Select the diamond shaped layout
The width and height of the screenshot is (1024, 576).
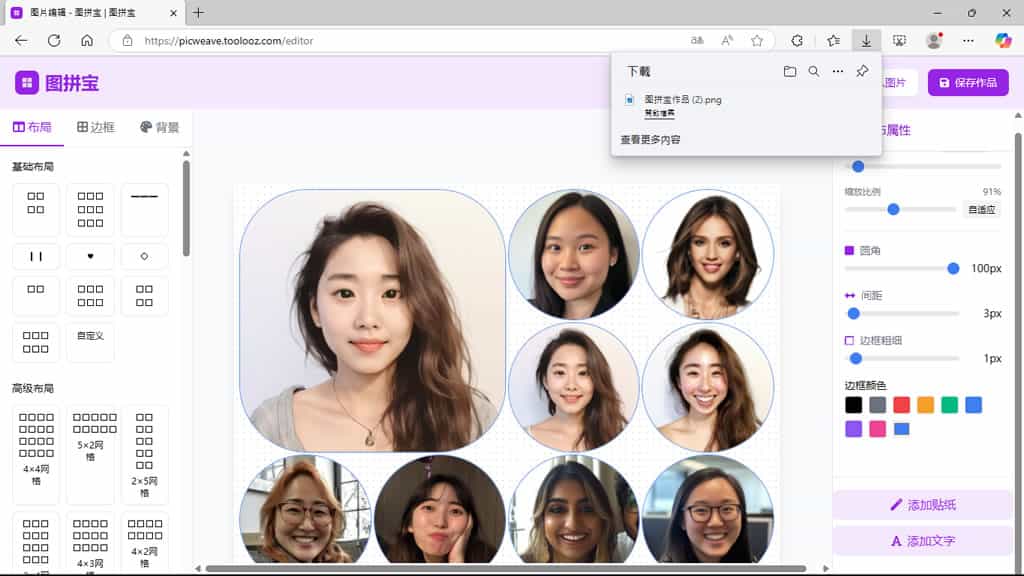click(144, 257)
